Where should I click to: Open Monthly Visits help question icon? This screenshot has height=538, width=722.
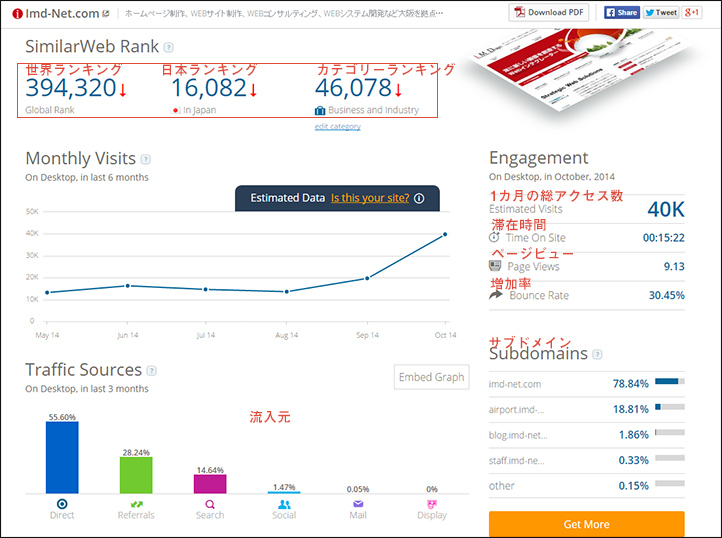pos(146,159)
